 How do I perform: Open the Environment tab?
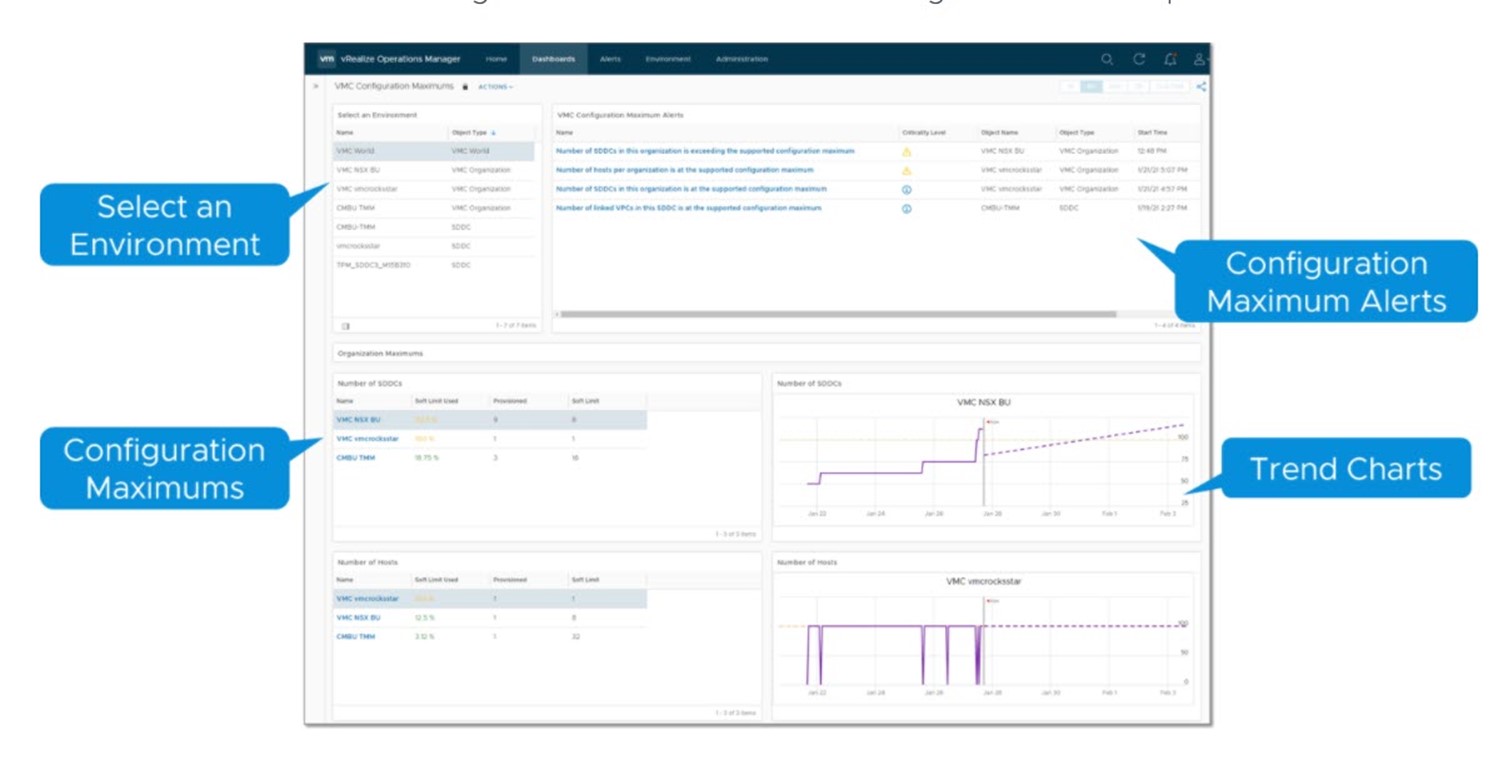(668, 59)
